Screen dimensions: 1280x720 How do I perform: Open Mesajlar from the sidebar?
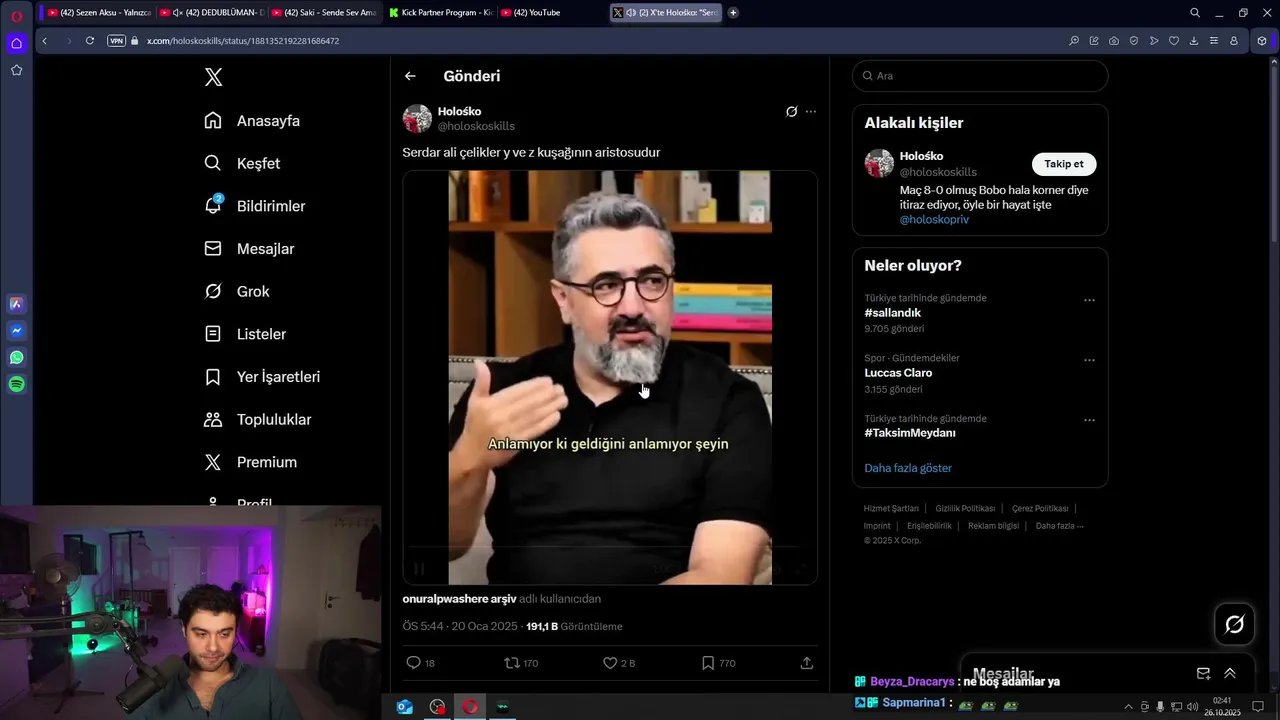[x=249, y=249]
